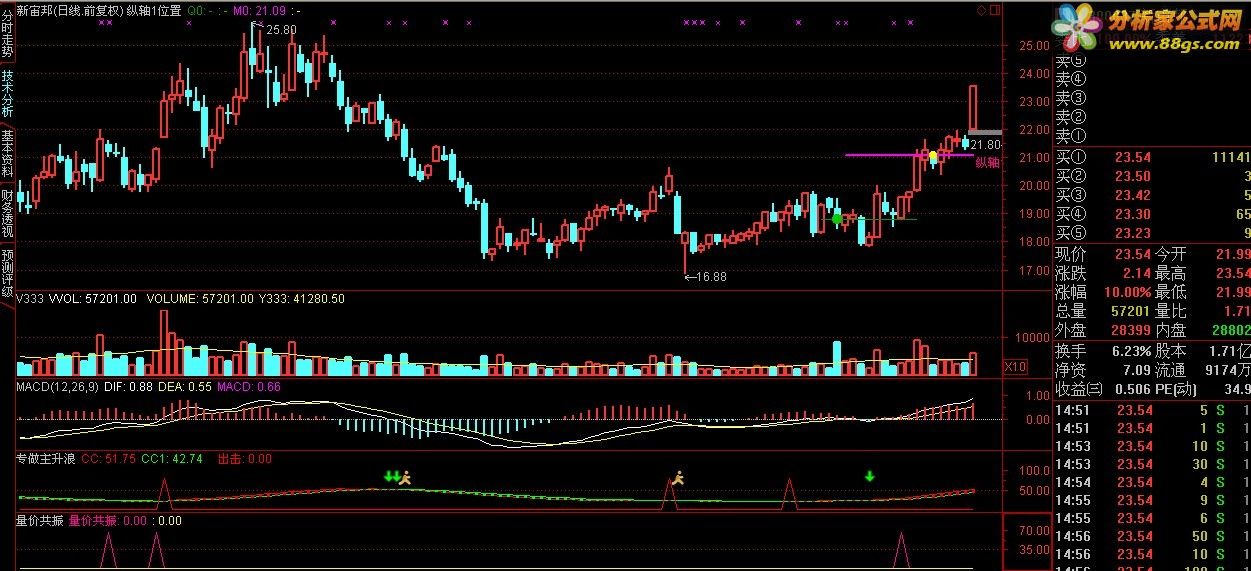The width and height of the screenshot is (1251, 571).
Task: Select the 预测评级 side tab
Action: pyautogui.click(x=7, y=273)
